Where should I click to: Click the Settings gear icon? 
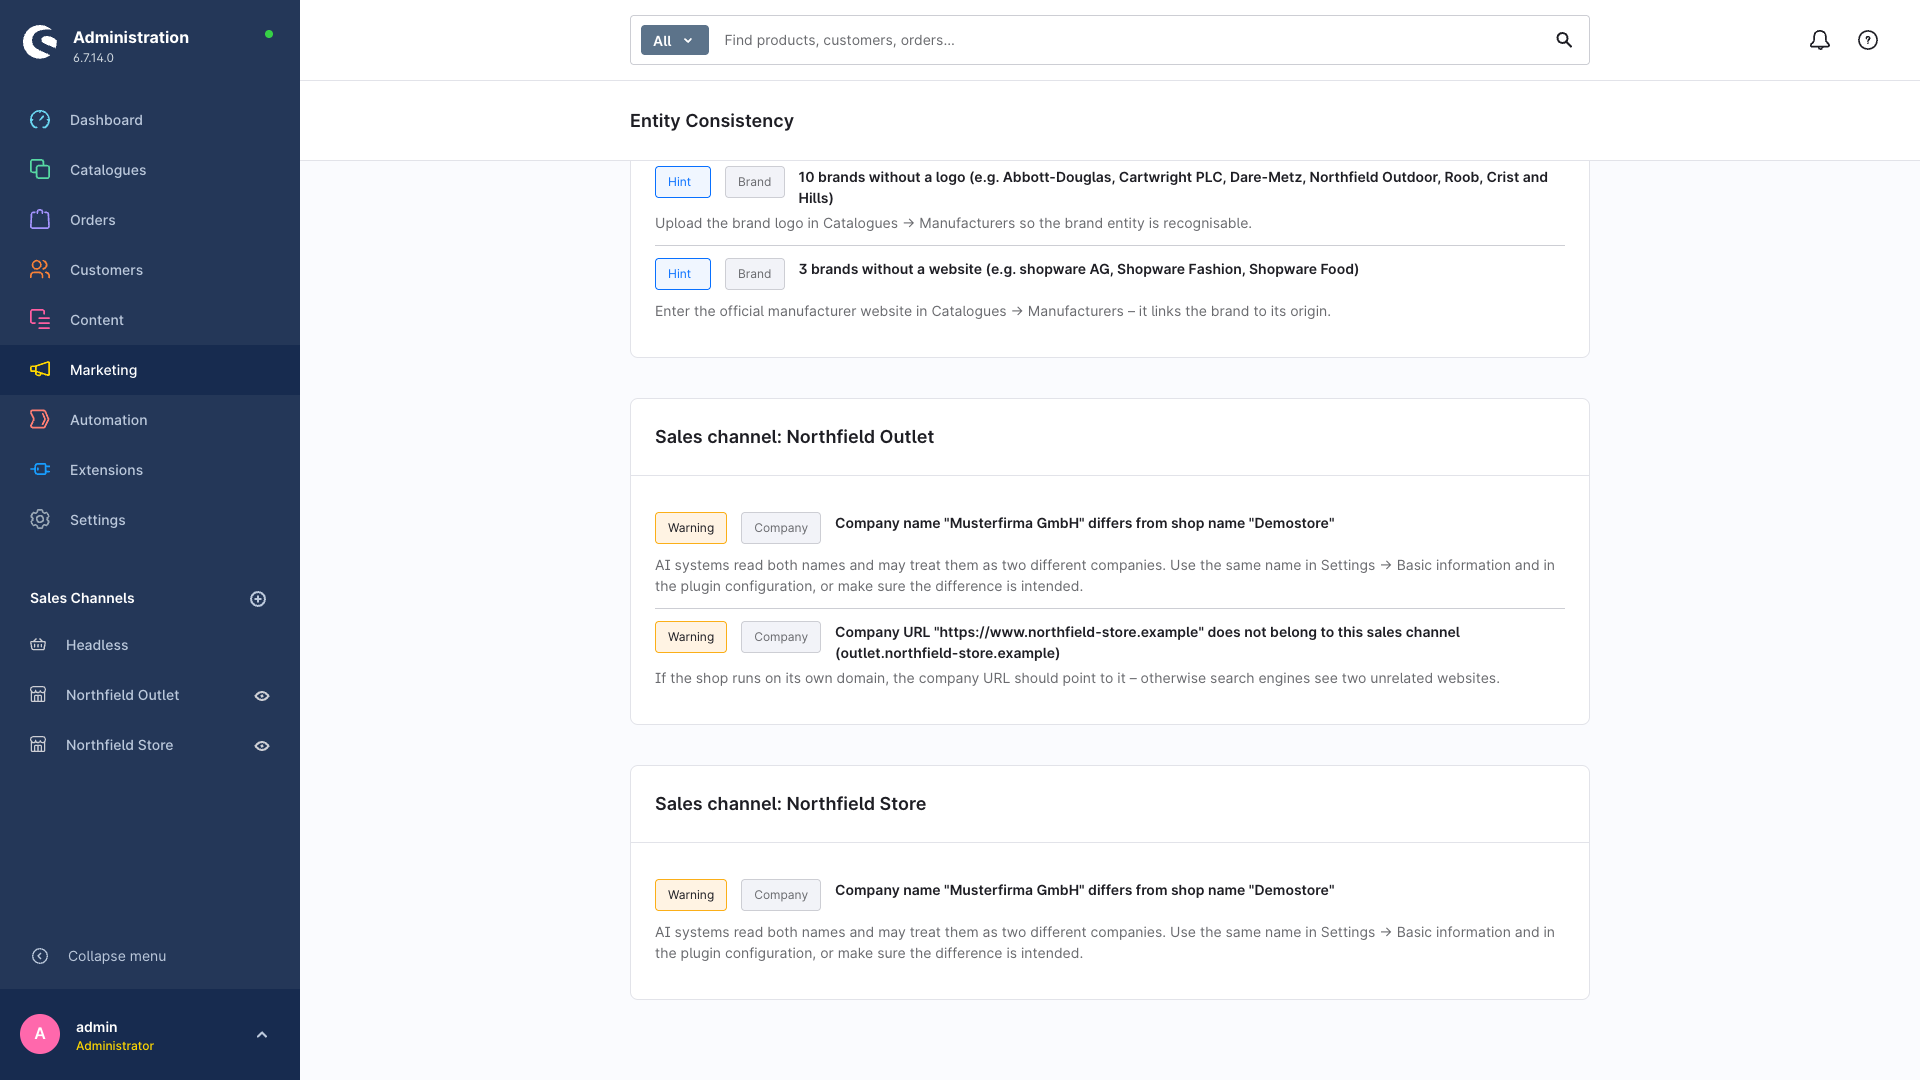tap(40, 520)
